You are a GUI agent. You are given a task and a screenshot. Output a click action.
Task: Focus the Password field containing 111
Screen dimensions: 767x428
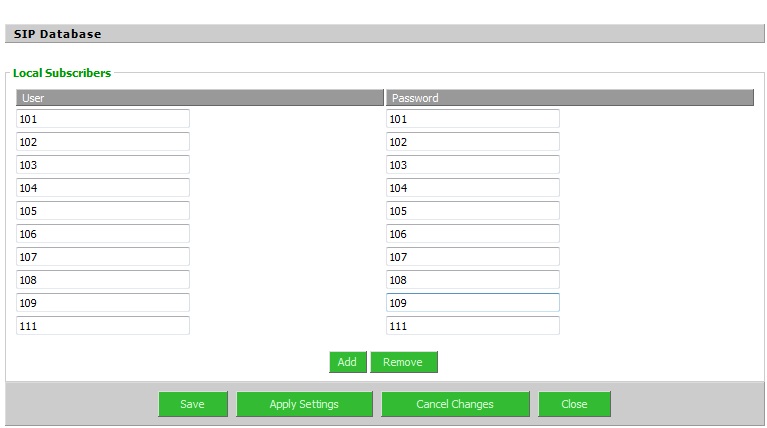473,326
